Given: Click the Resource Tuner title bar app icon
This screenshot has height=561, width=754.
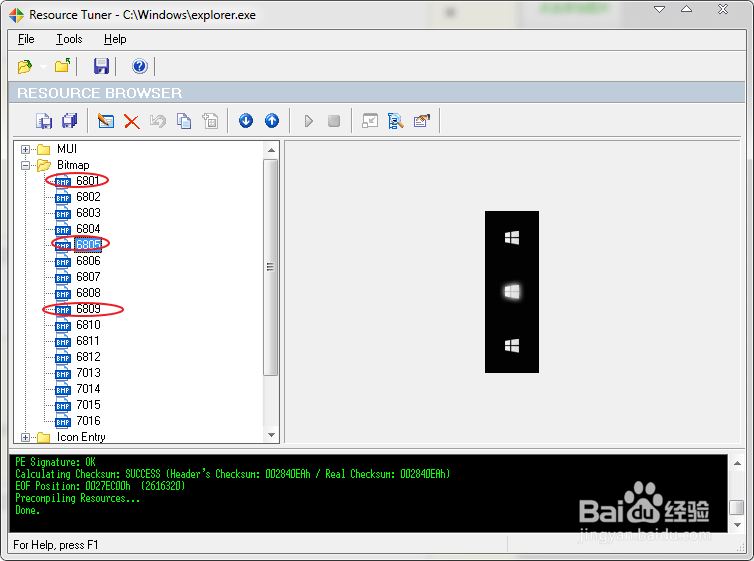Looking at the screenshot, I should tap(16, 15).
